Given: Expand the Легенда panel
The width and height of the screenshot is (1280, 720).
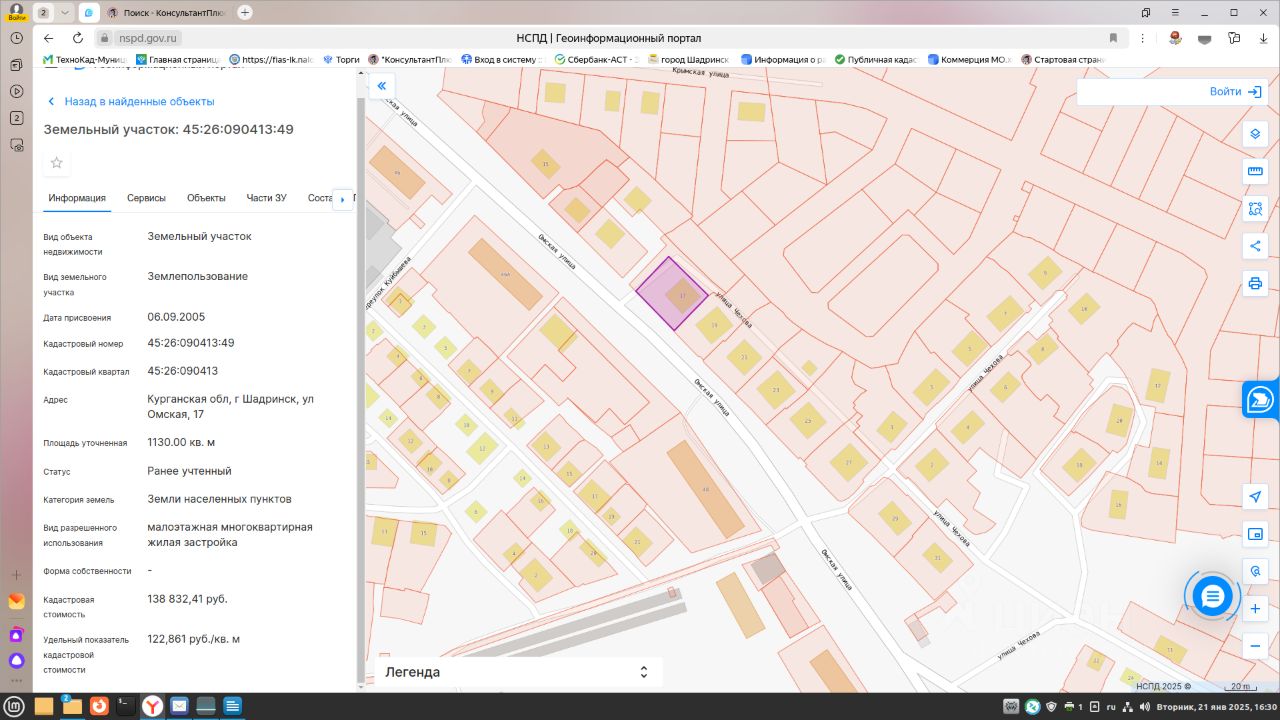Looking at the screenshot, I should point(644,672).
